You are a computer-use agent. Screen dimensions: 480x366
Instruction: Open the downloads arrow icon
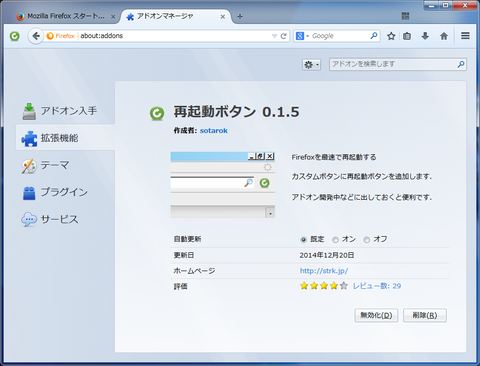tap(425, 36)
